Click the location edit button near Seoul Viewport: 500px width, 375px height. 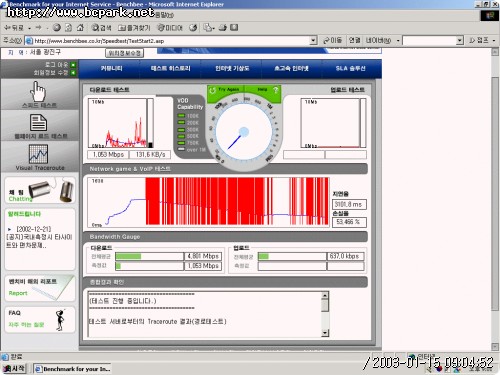pos(124,53)
